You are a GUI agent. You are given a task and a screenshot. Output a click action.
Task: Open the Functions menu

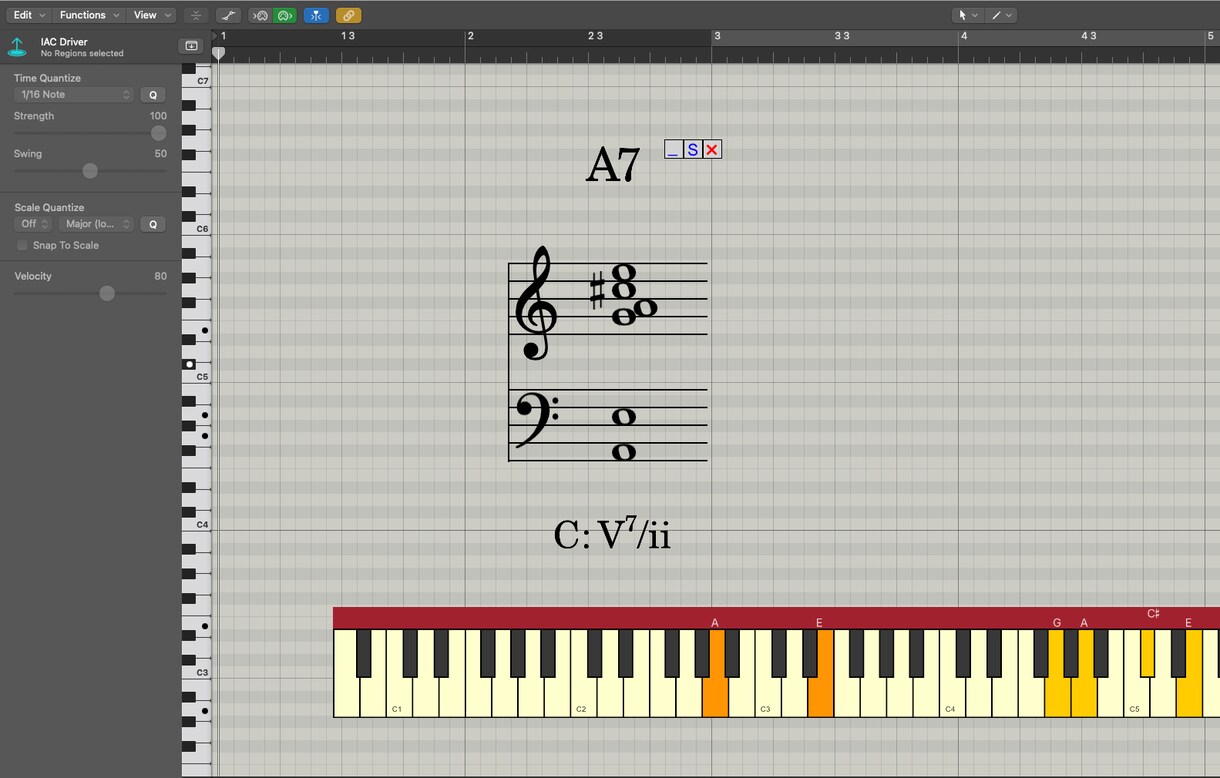click(x=89, y=15)
